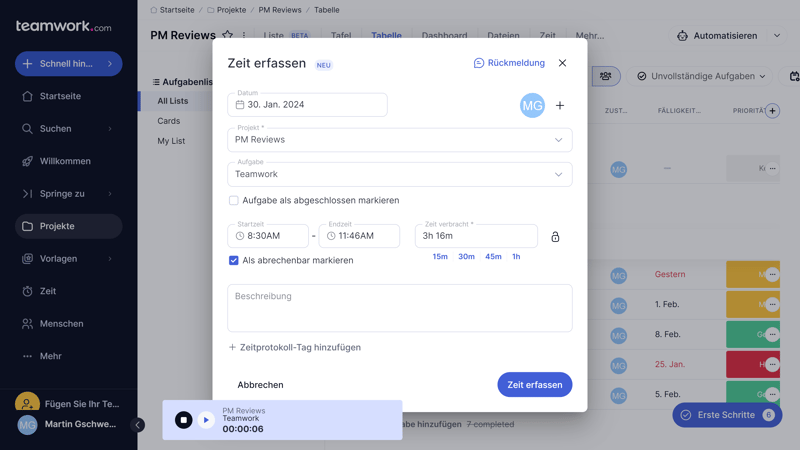Close the Zeit erfassen dialog
Screen dimensions: 800x450
click(562, 63)
